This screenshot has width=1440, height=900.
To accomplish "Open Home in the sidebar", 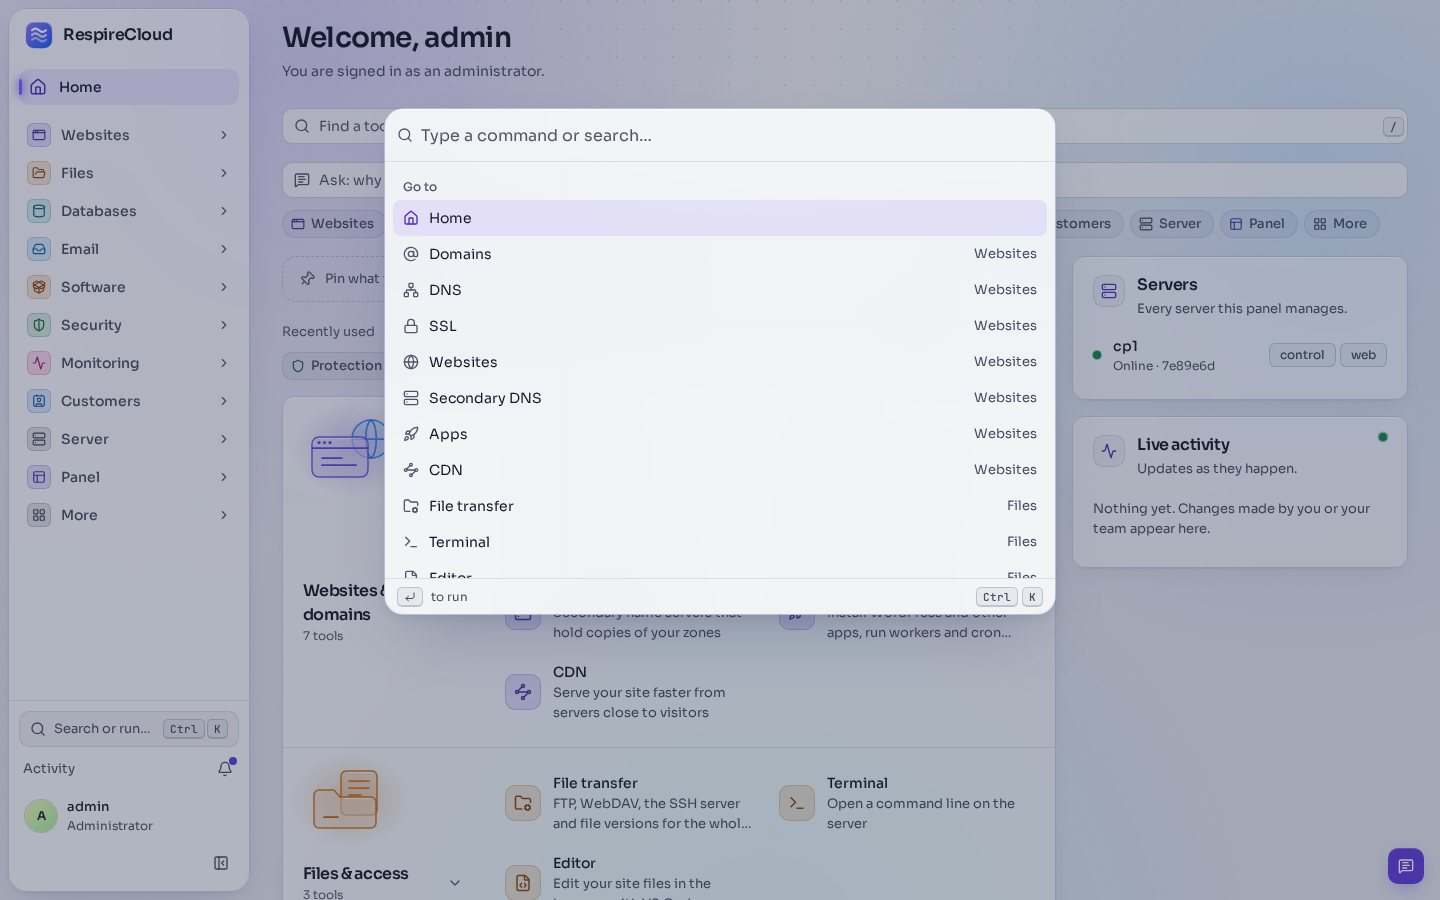I will point(128,87).
